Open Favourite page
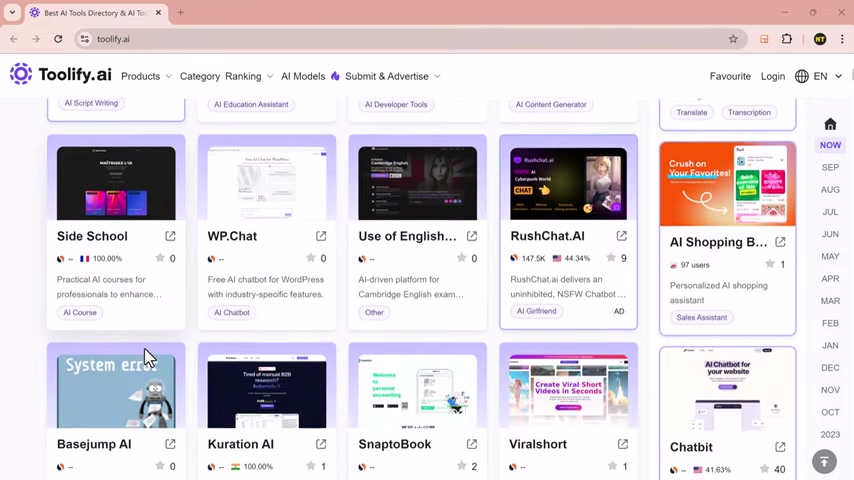 [730, 76]
